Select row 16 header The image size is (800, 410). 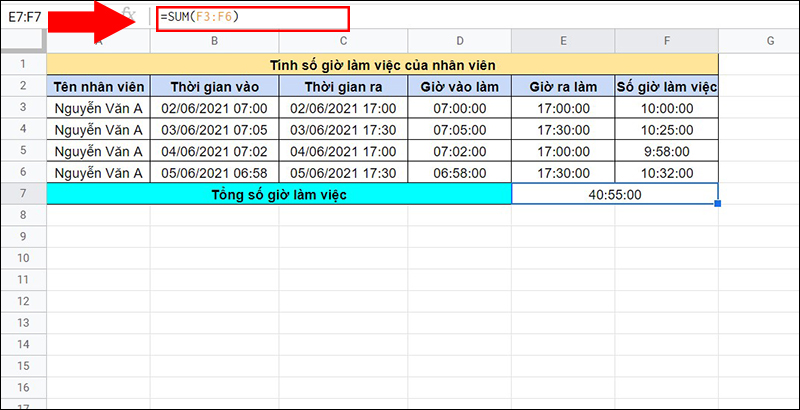point(23,388)
